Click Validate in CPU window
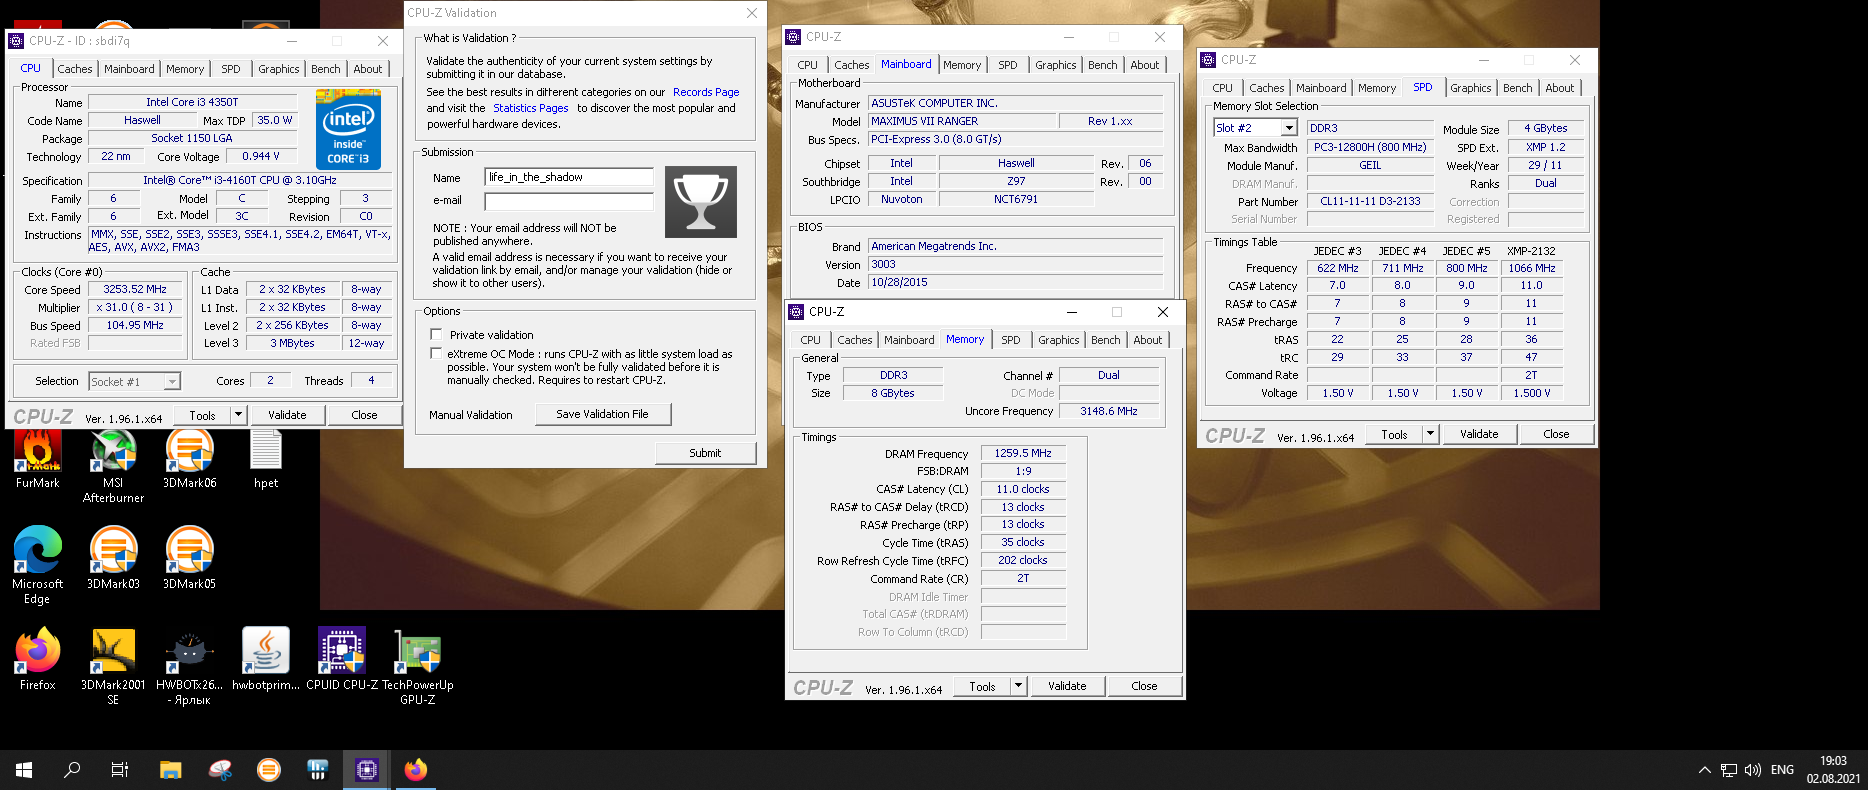Image resolution: width=1868 pixels, height=790 pixels. pos(287,415)
